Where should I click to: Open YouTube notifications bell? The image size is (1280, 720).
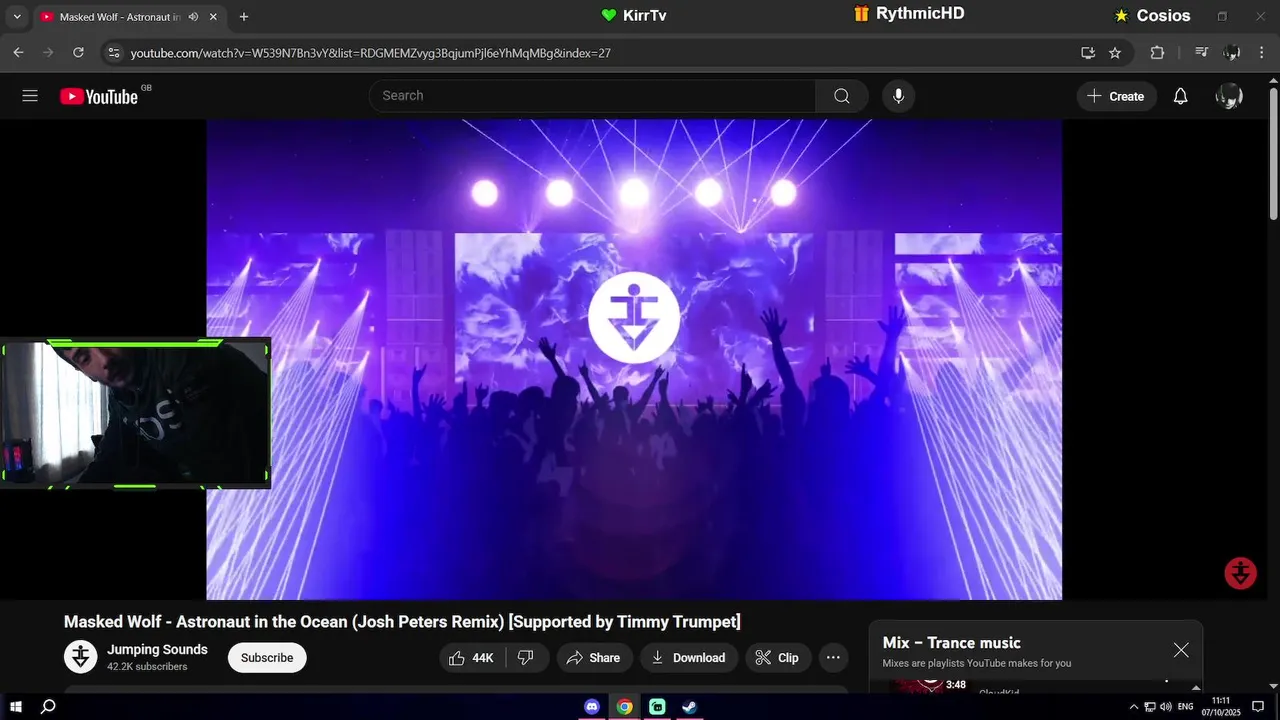click(x=1180, y=96)
